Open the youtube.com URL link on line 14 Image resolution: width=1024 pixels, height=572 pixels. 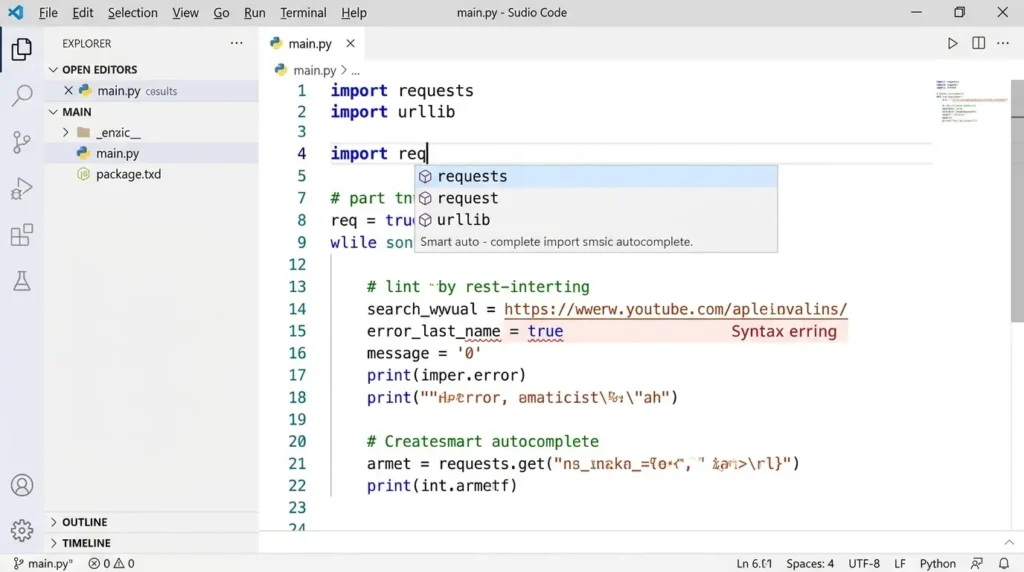(675, 309)
